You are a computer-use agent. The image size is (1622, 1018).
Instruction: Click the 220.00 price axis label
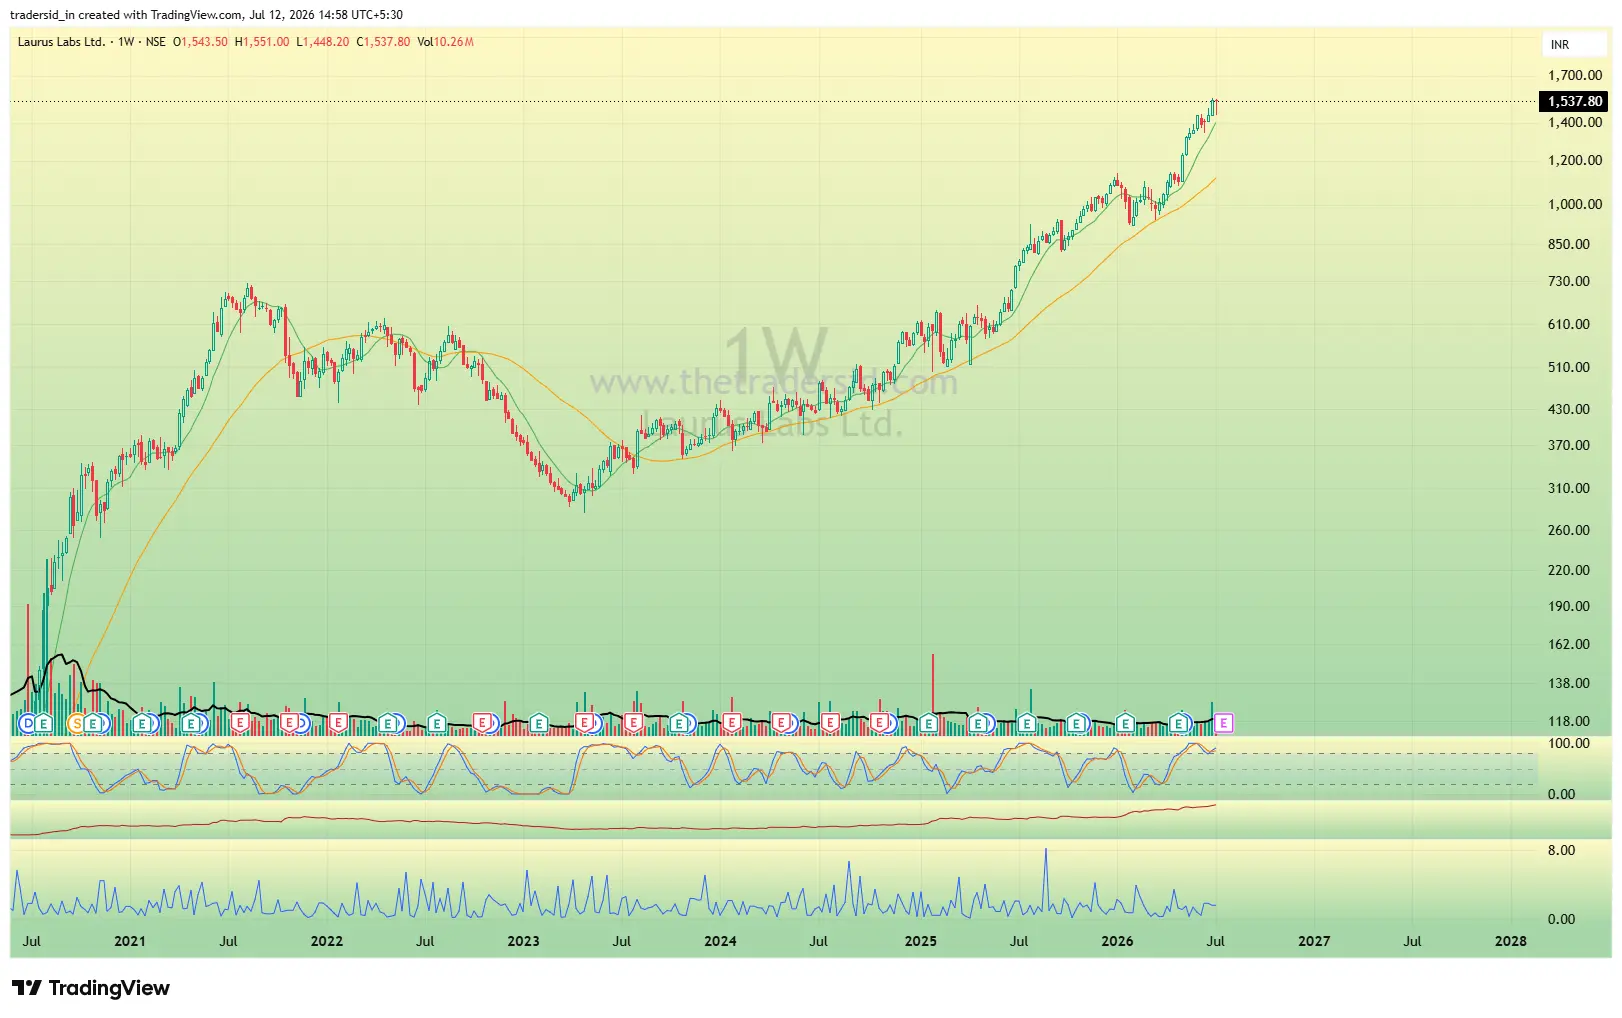(1569, 570)
